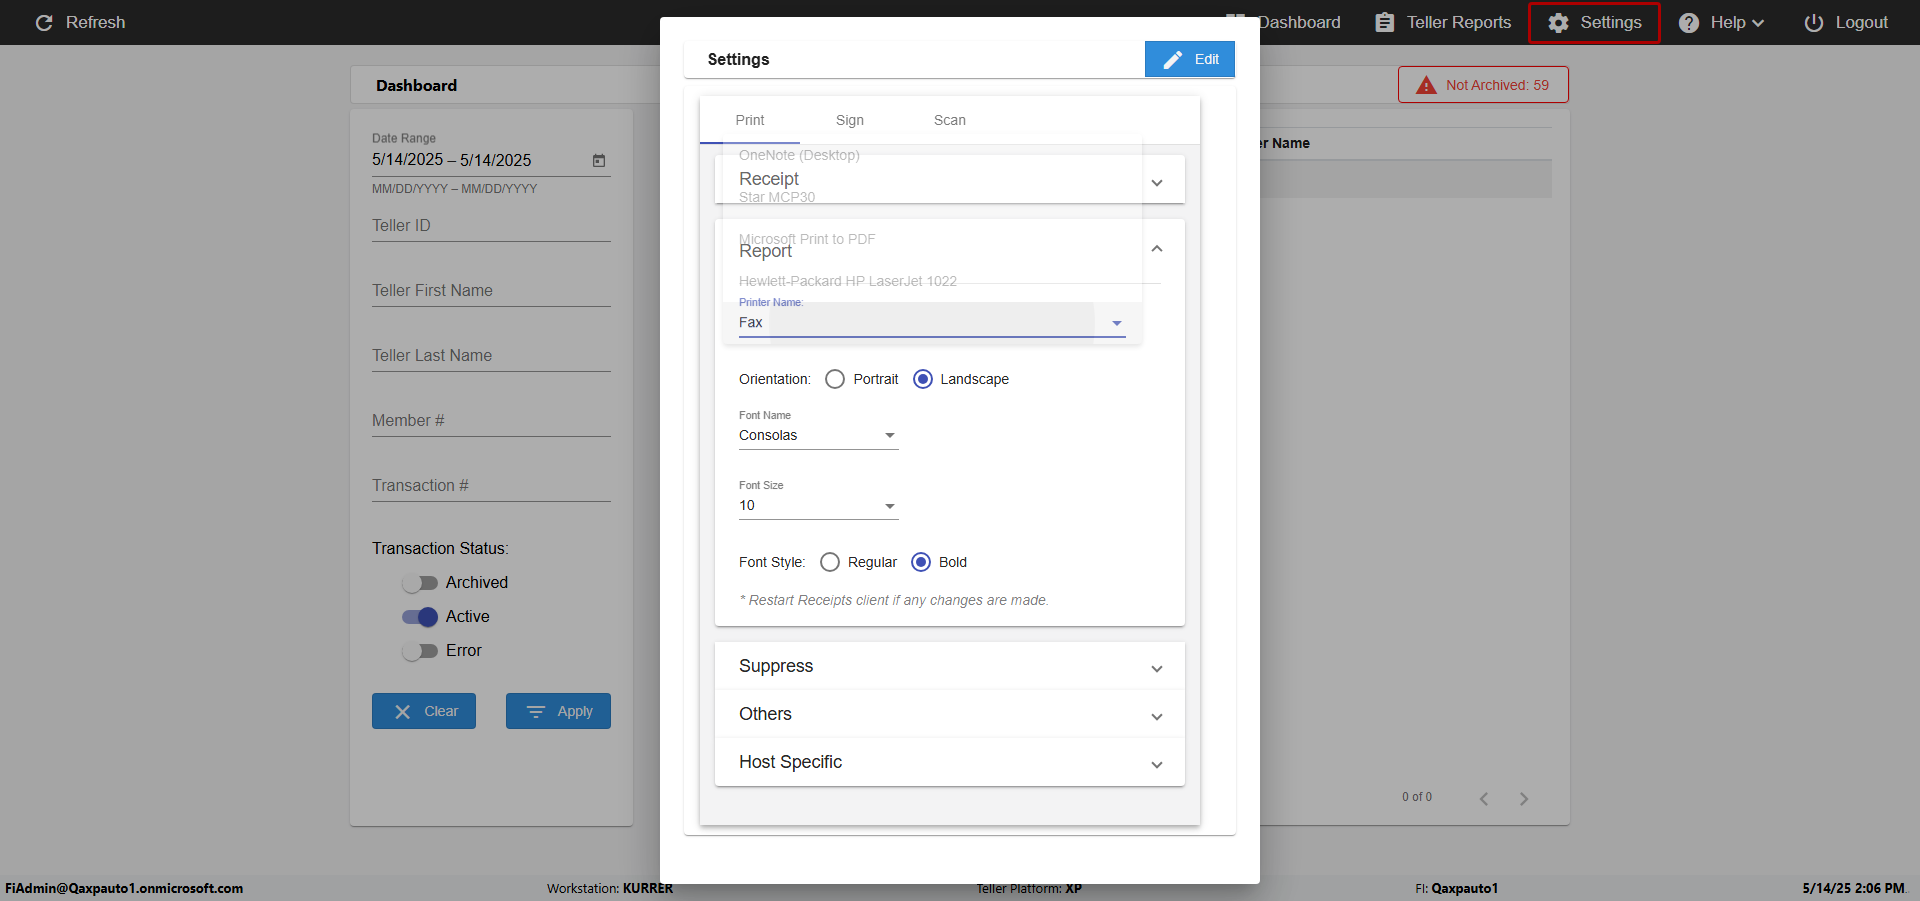Open the Font Size dropdown

coord(818,505)
